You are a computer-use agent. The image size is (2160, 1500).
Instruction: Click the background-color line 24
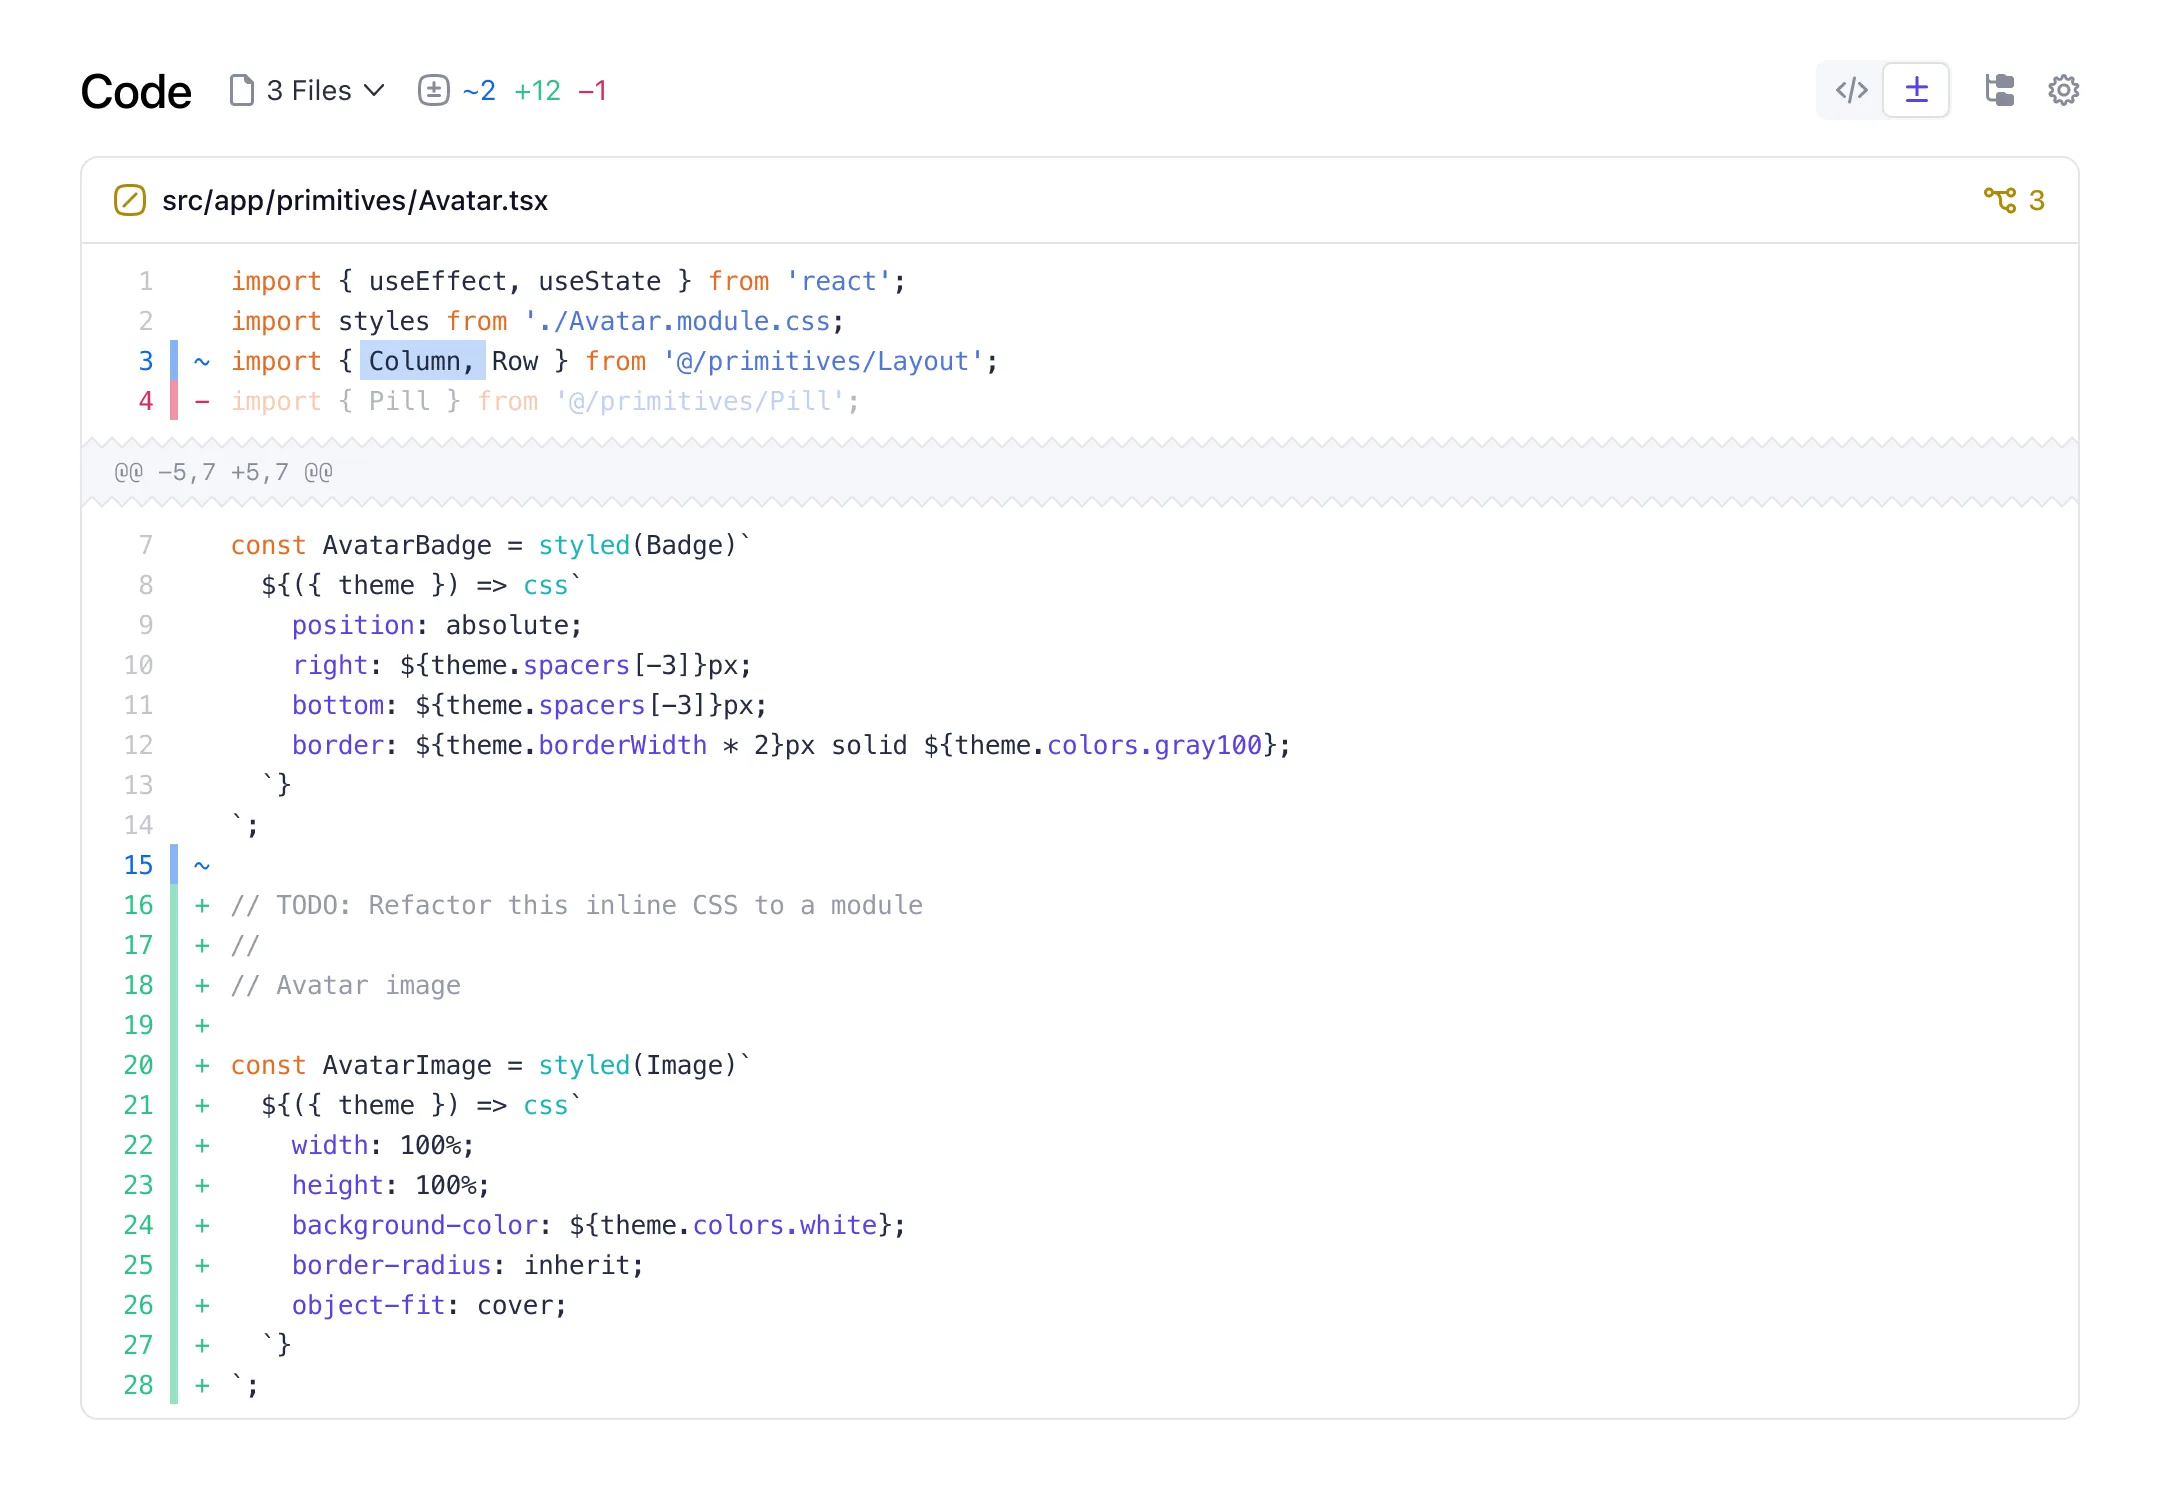click(599, 1225)
